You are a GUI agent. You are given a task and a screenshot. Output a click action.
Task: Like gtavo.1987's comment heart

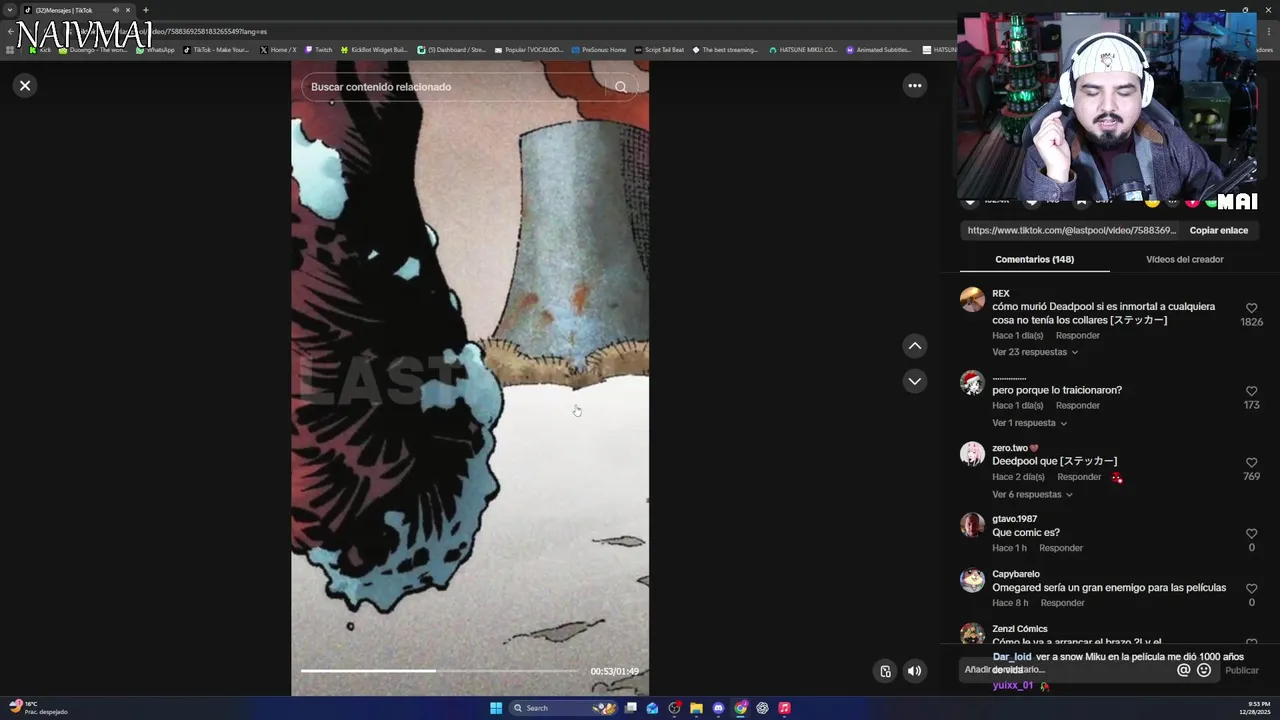pos(1251,534)
